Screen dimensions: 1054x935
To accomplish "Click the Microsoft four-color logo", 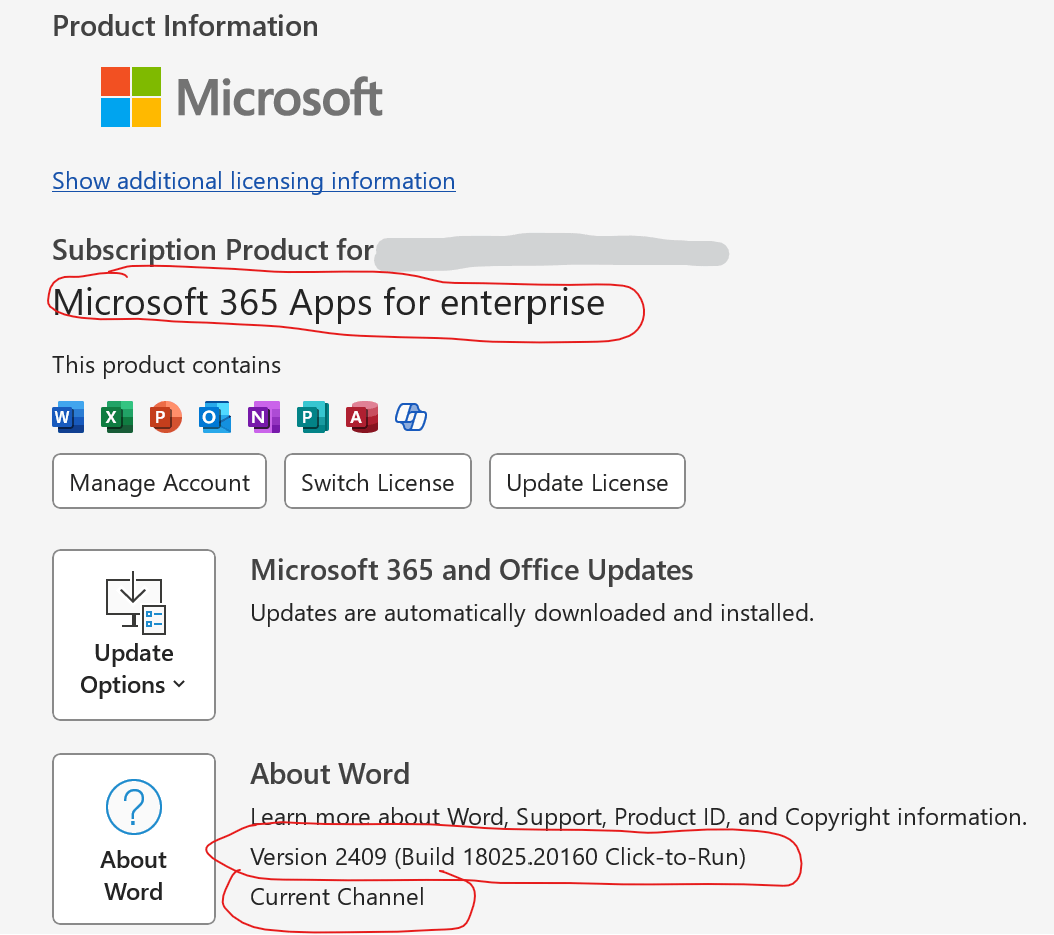I will [x=131, y=97].
